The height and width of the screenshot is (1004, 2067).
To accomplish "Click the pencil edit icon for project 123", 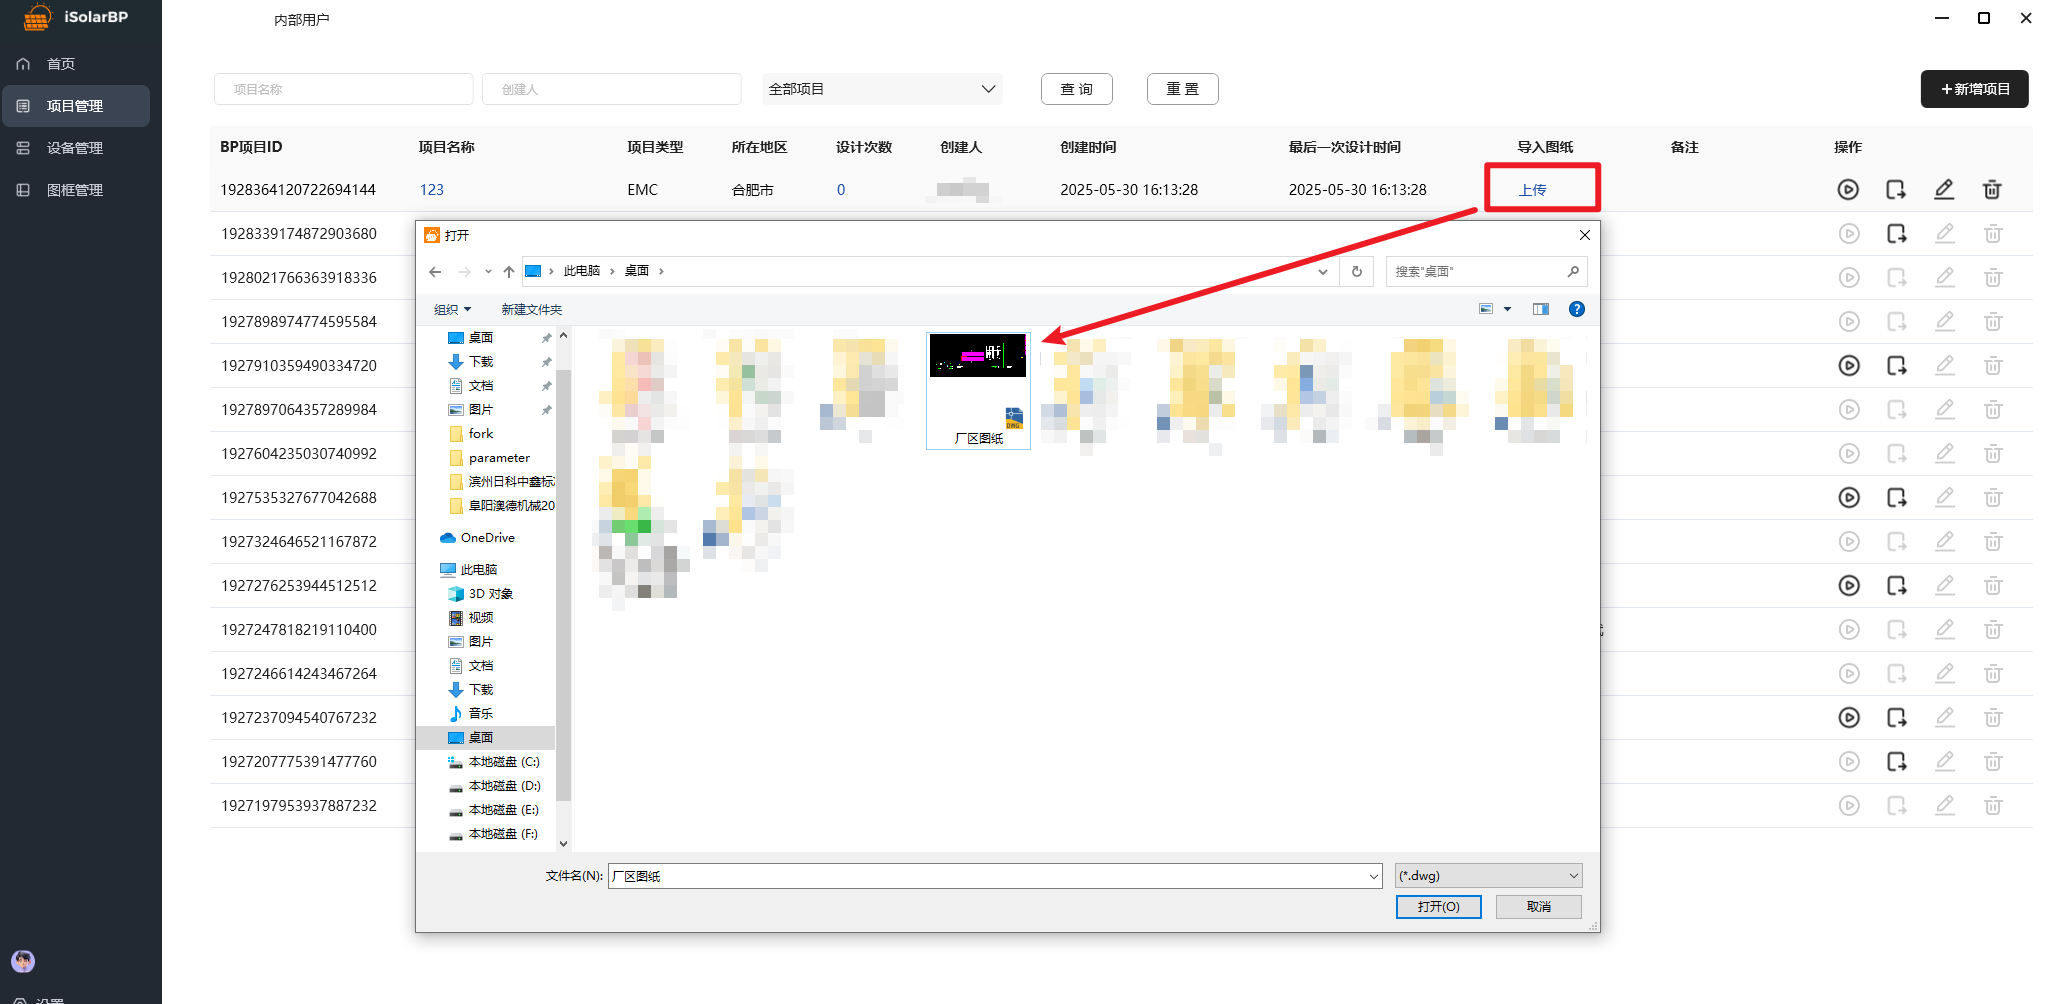I will (1944, 190).
